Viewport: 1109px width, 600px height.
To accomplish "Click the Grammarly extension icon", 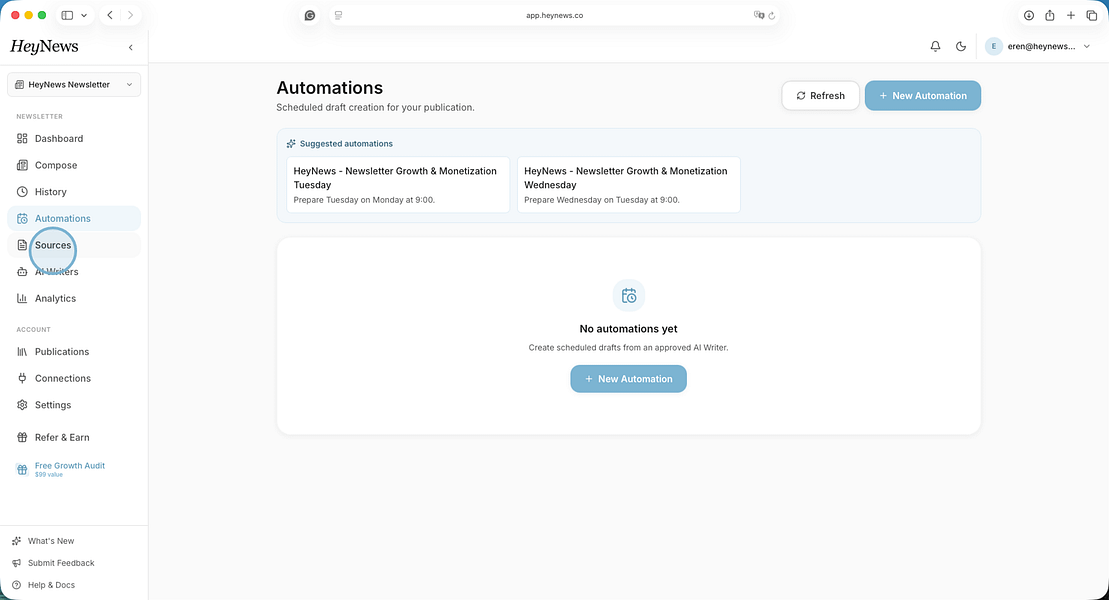I will tap(310, 15).
